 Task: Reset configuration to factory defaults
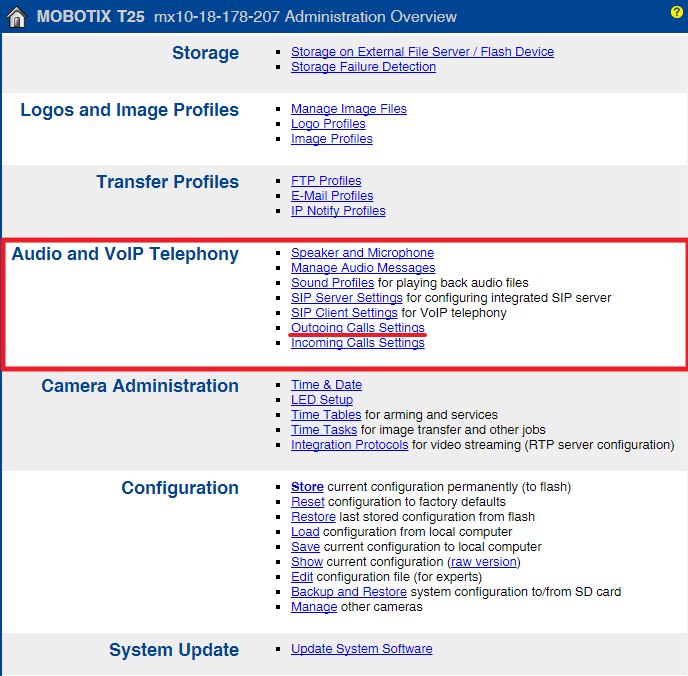[x=307, y=502]
